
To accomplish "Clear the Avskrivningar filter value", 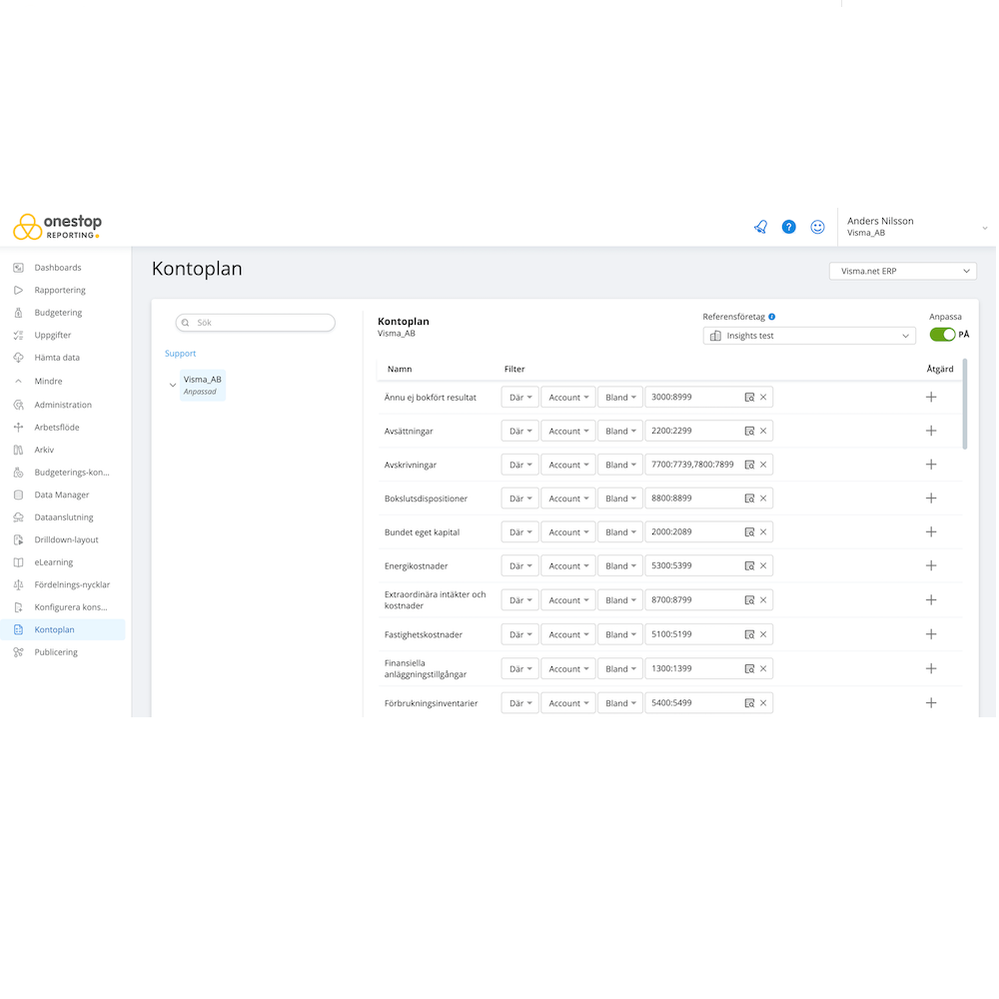I will tap(763, 464).
